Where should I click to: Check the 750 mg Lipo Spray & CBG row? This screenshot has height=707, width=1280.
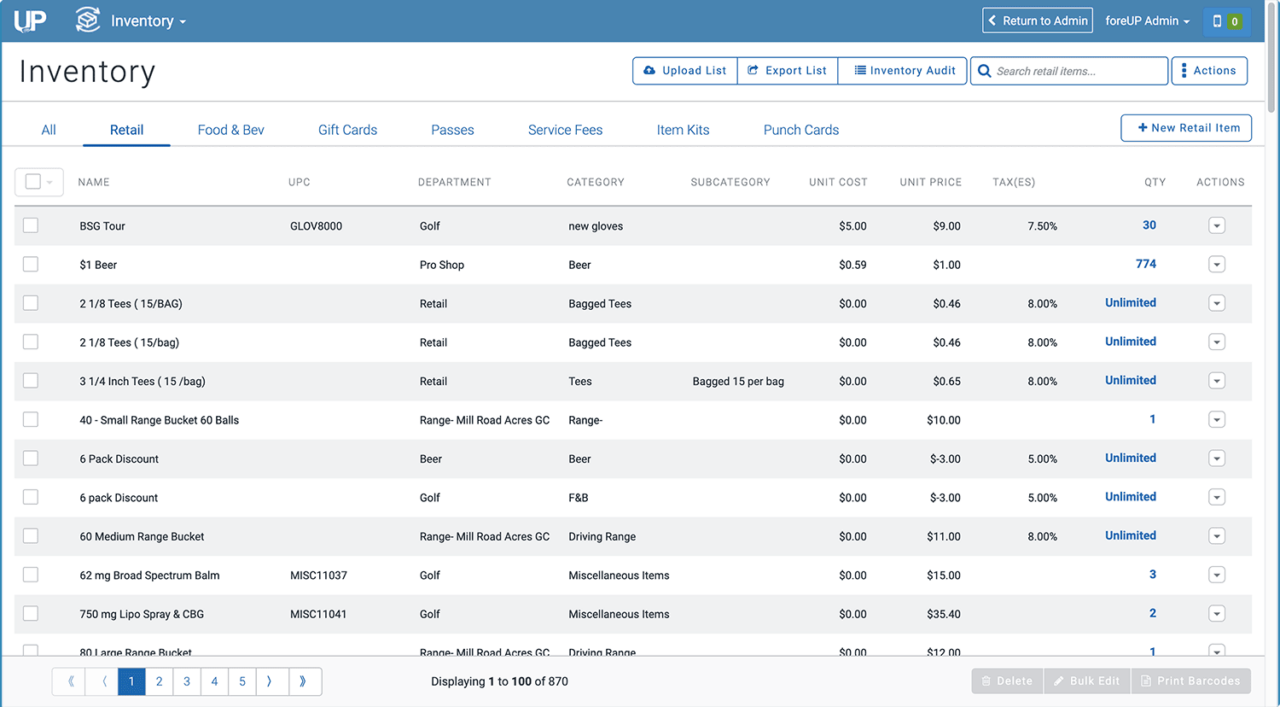point(31,614)
